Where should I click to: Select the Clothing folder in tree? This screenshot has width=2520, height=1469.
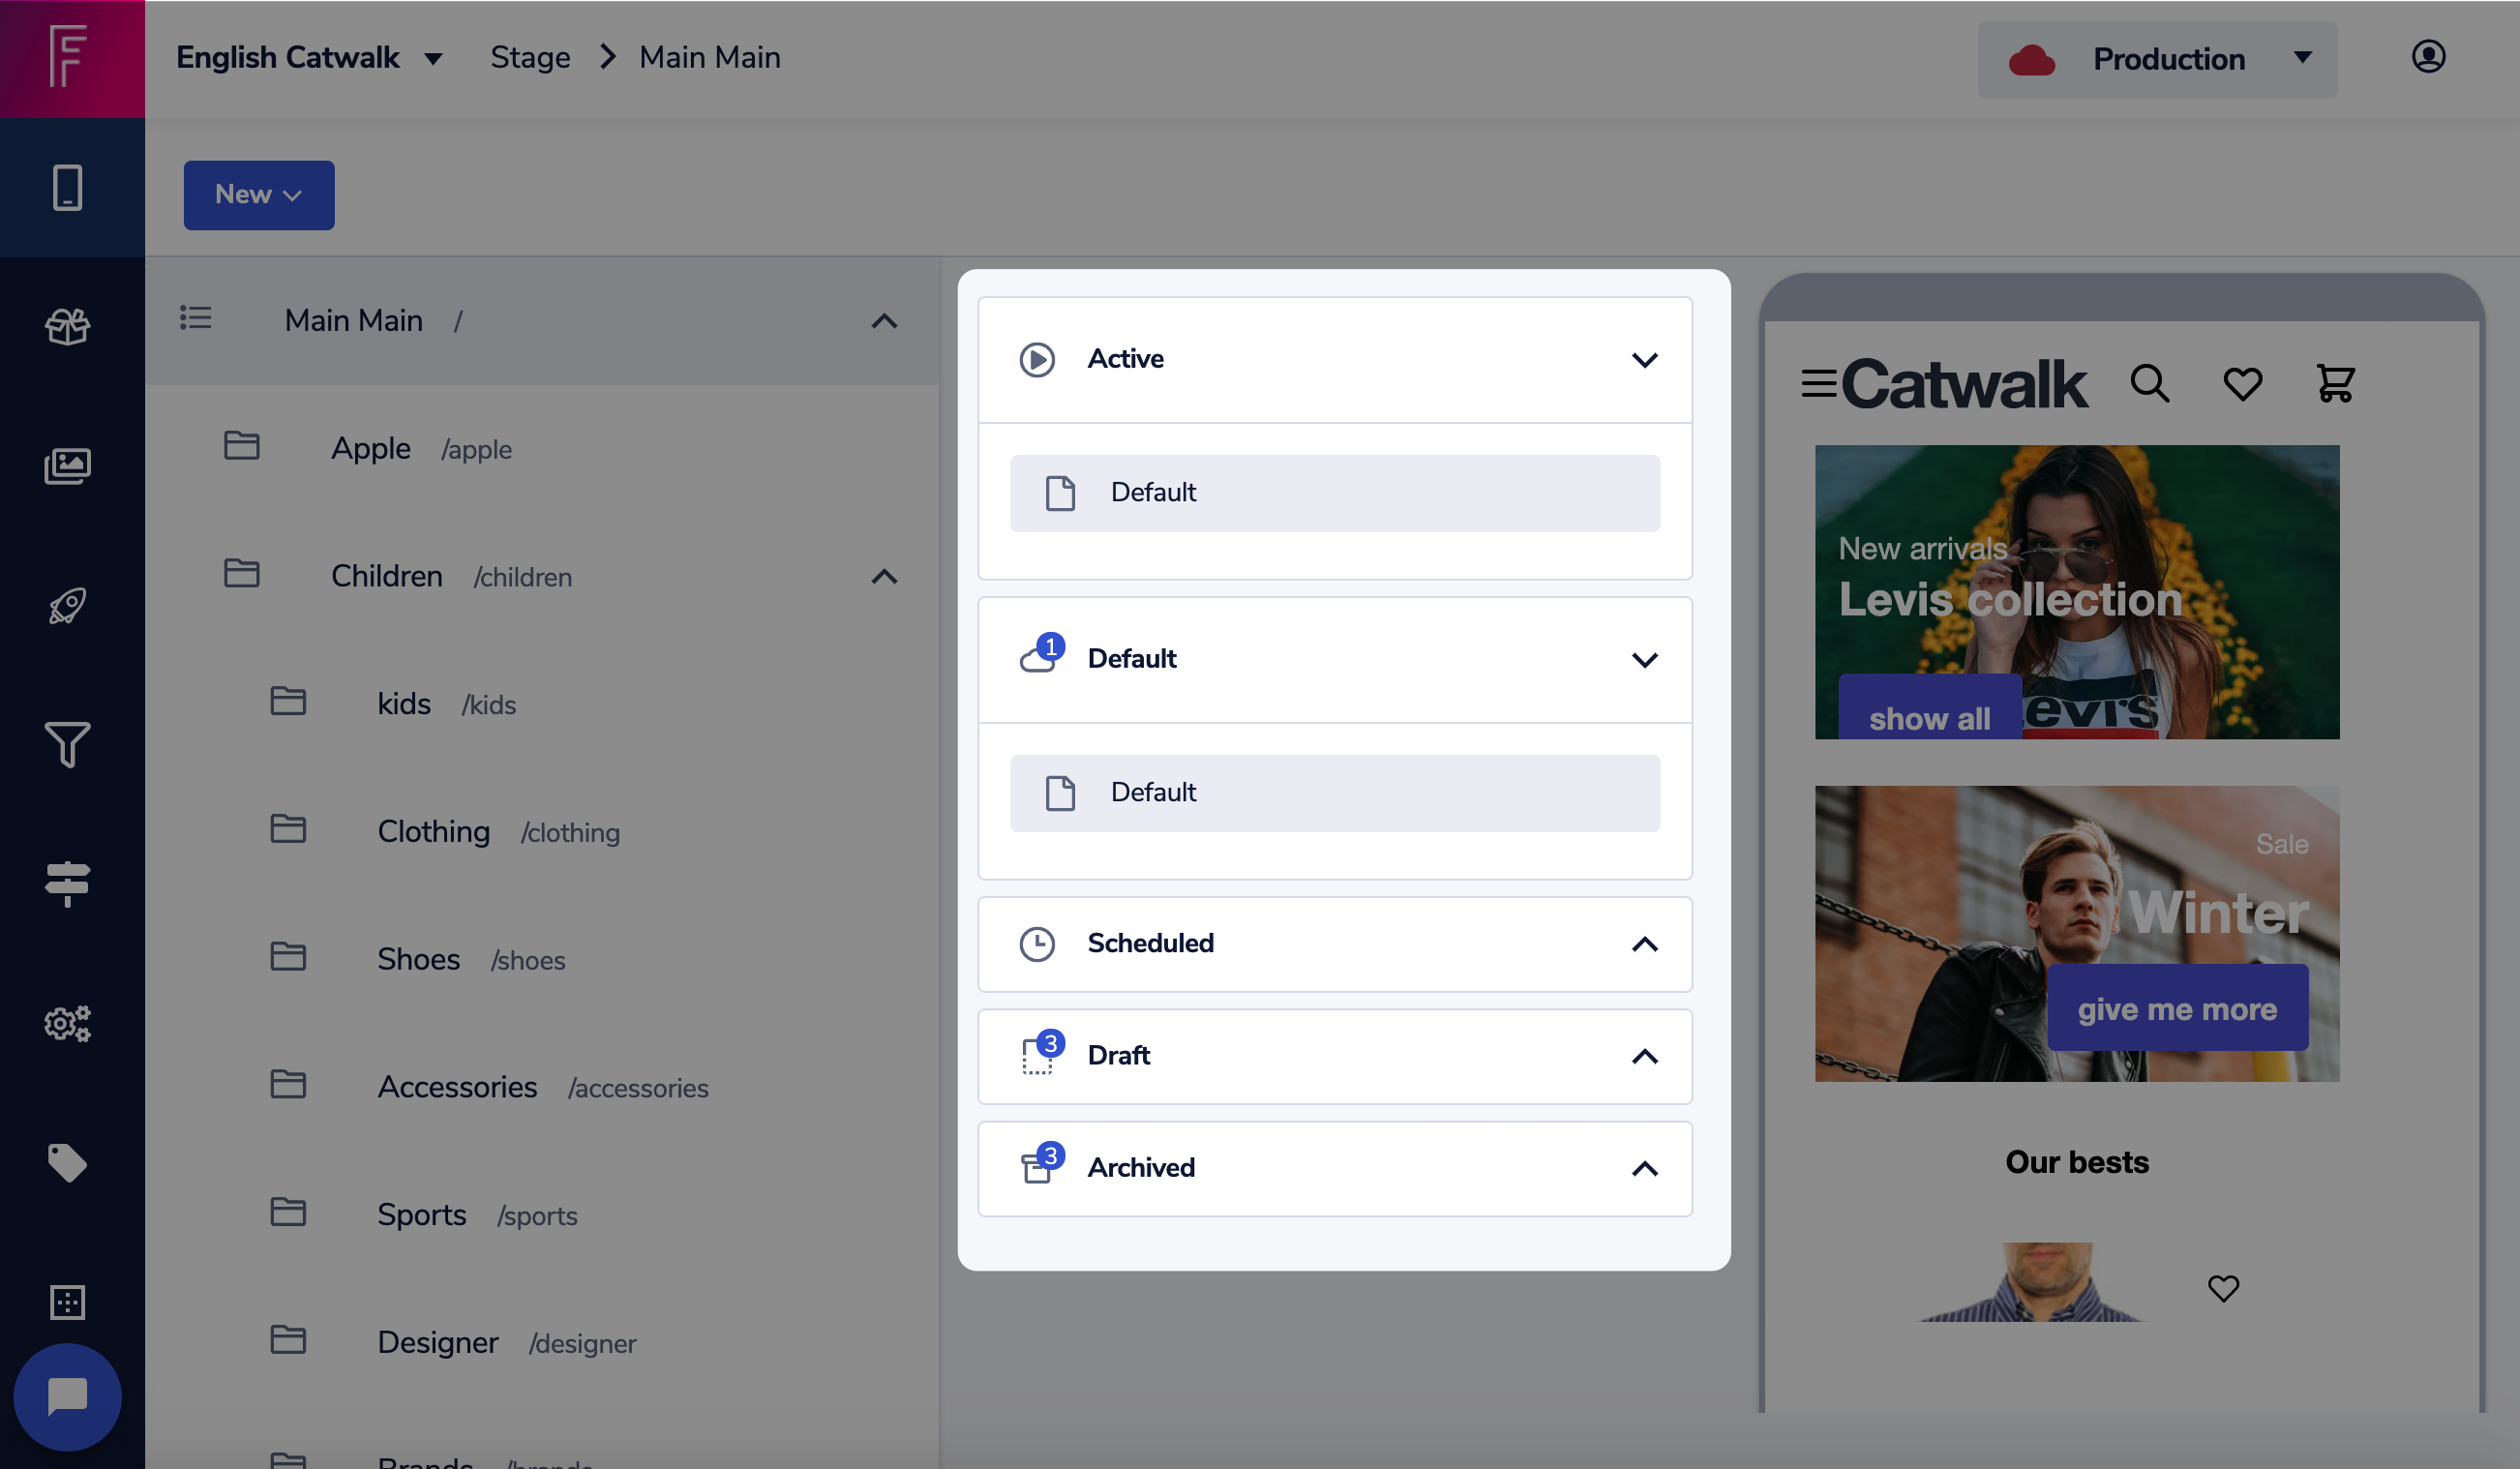[433, 832]
